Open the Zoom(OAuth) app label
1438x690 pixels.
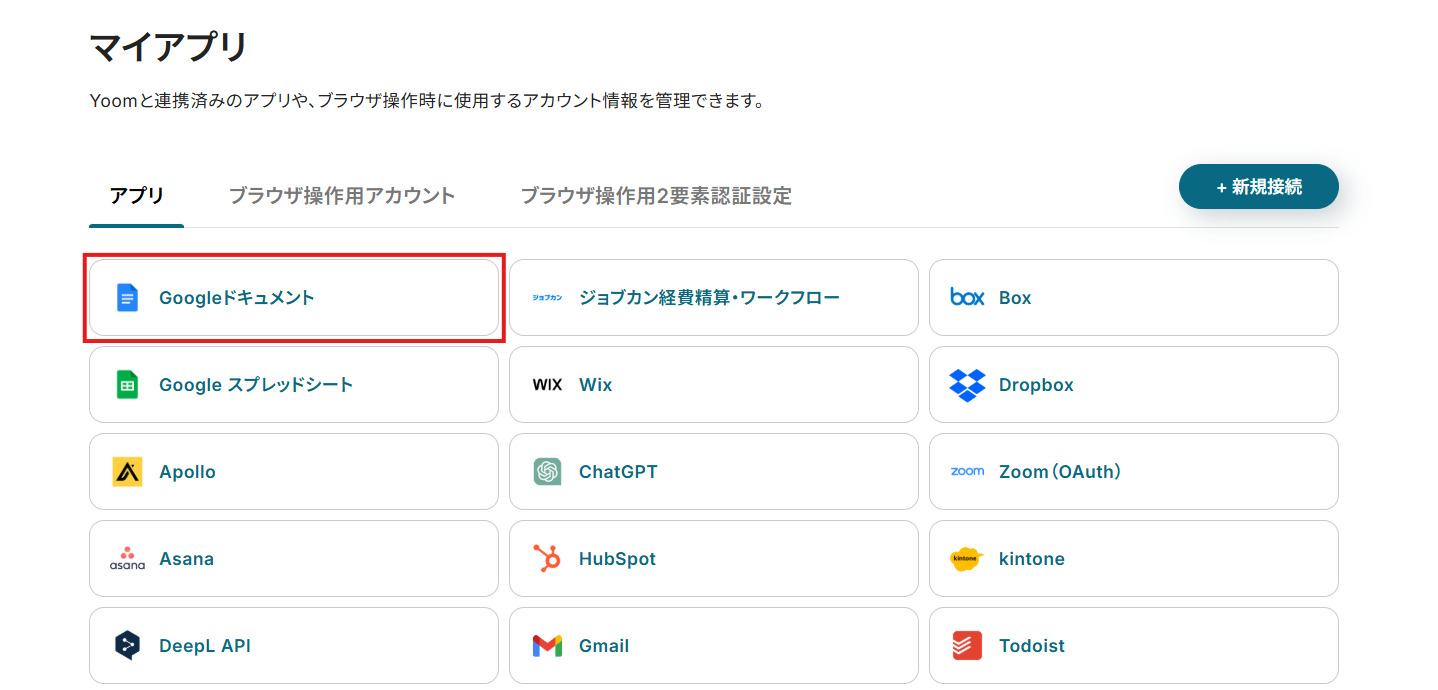[1060, 472]
